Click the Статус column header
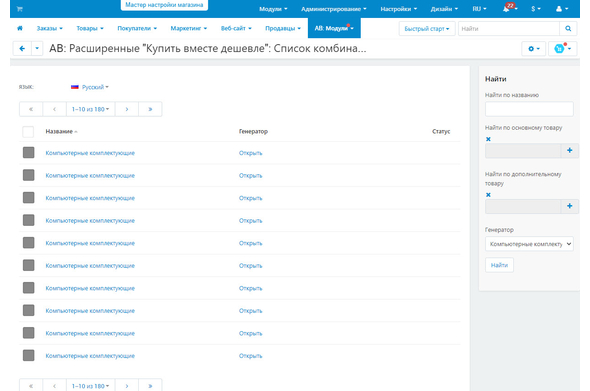Viewport: 590px width, 391px height. tap(441, 131)
